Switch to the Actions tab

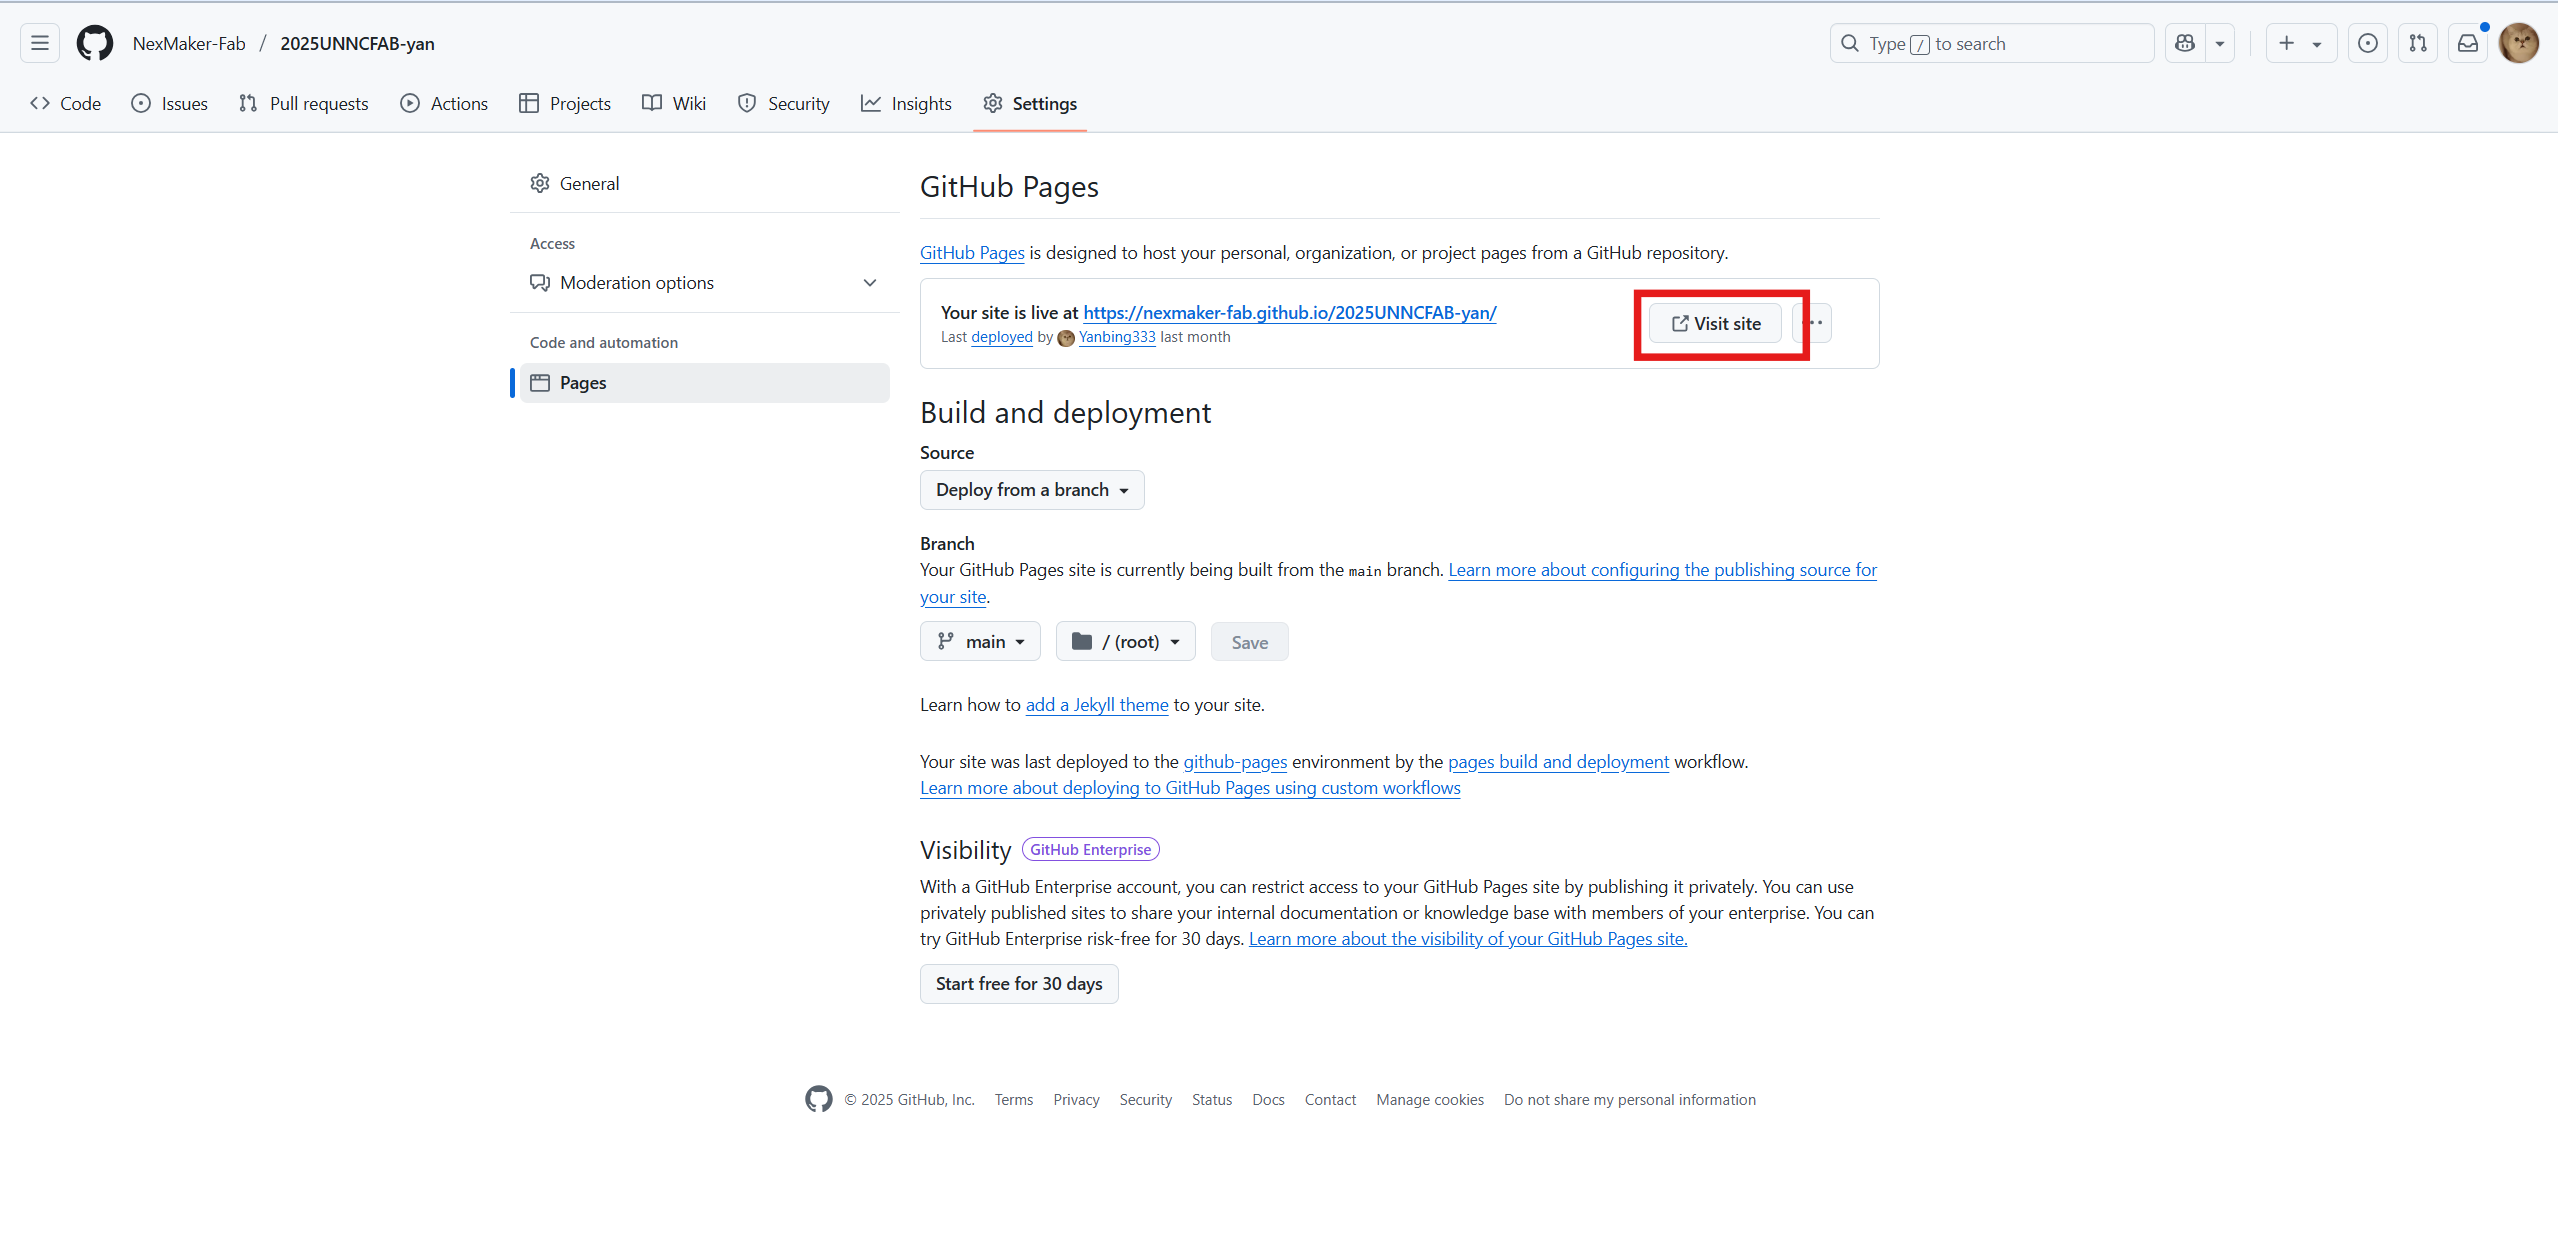444,103
